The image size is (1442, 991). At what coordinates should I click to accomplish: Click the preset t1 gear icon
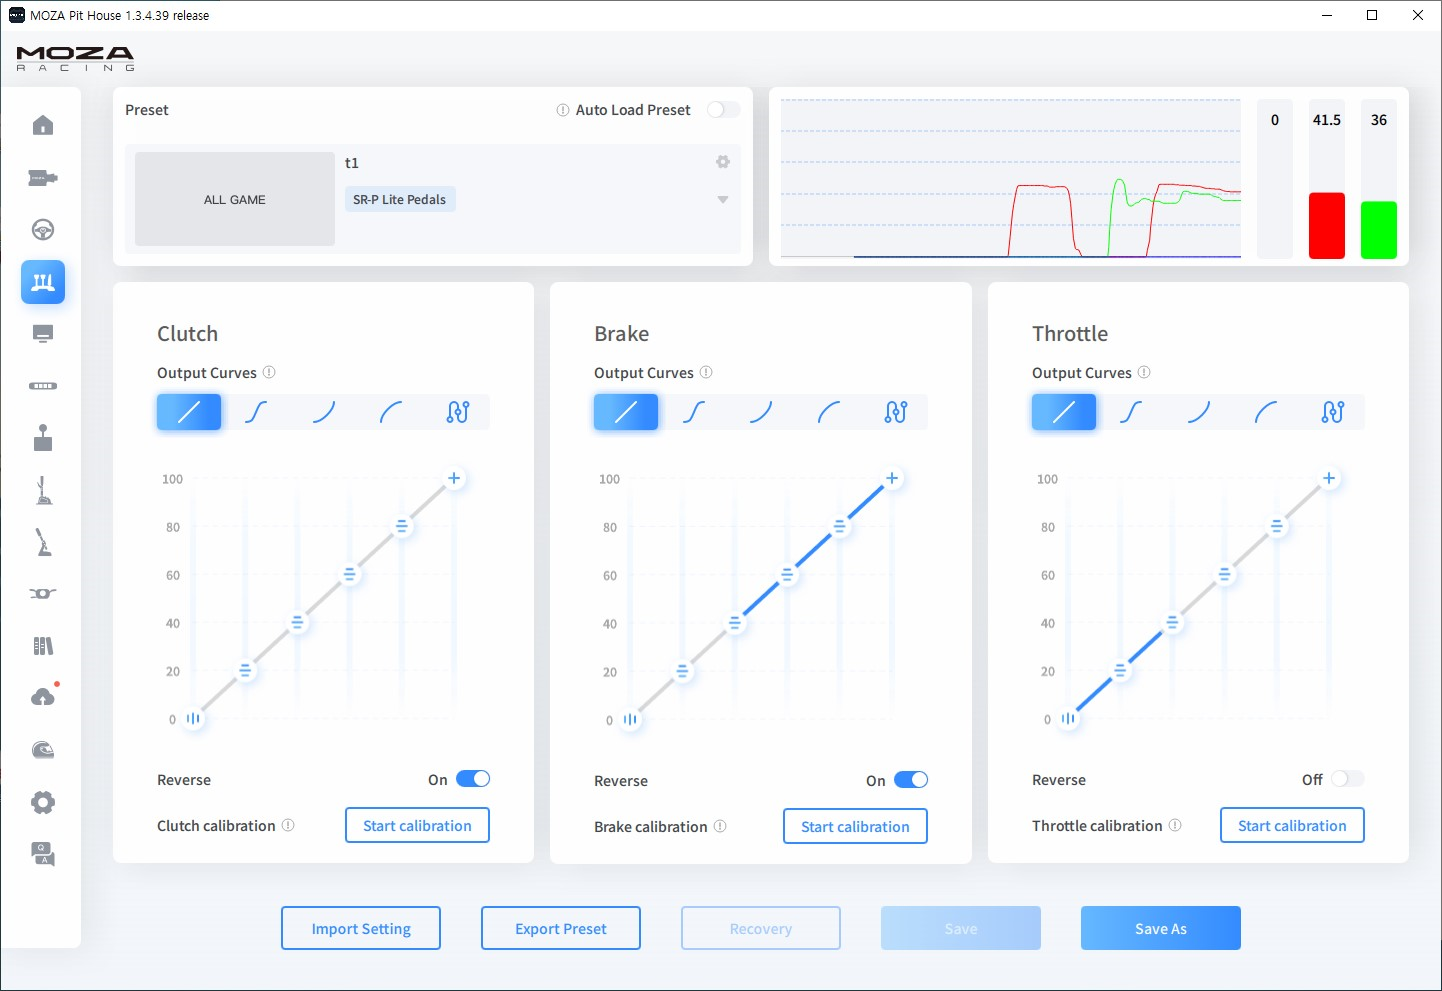tap(723, 162)
